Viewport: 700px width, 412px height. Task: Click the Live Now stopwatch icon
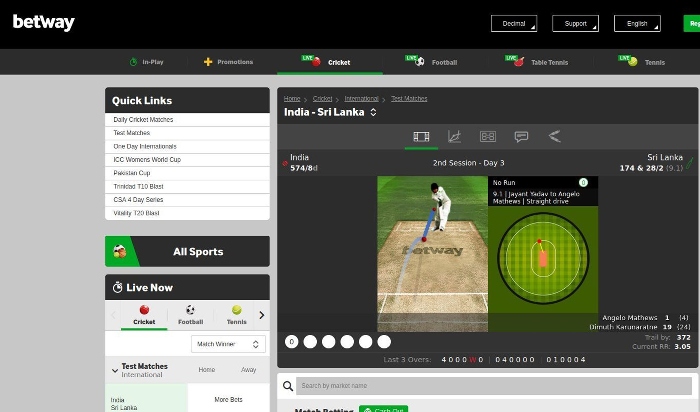click(x=117, y=287)
